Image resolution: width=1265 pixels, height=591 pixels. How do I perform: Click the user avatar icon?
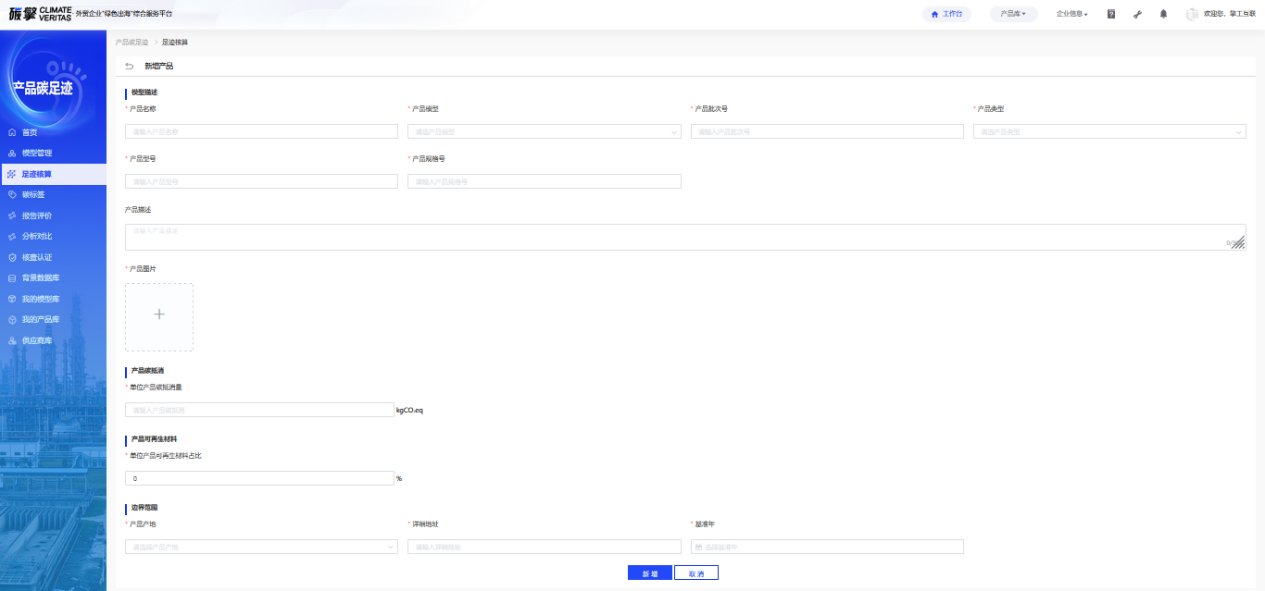click(1191, 14)
